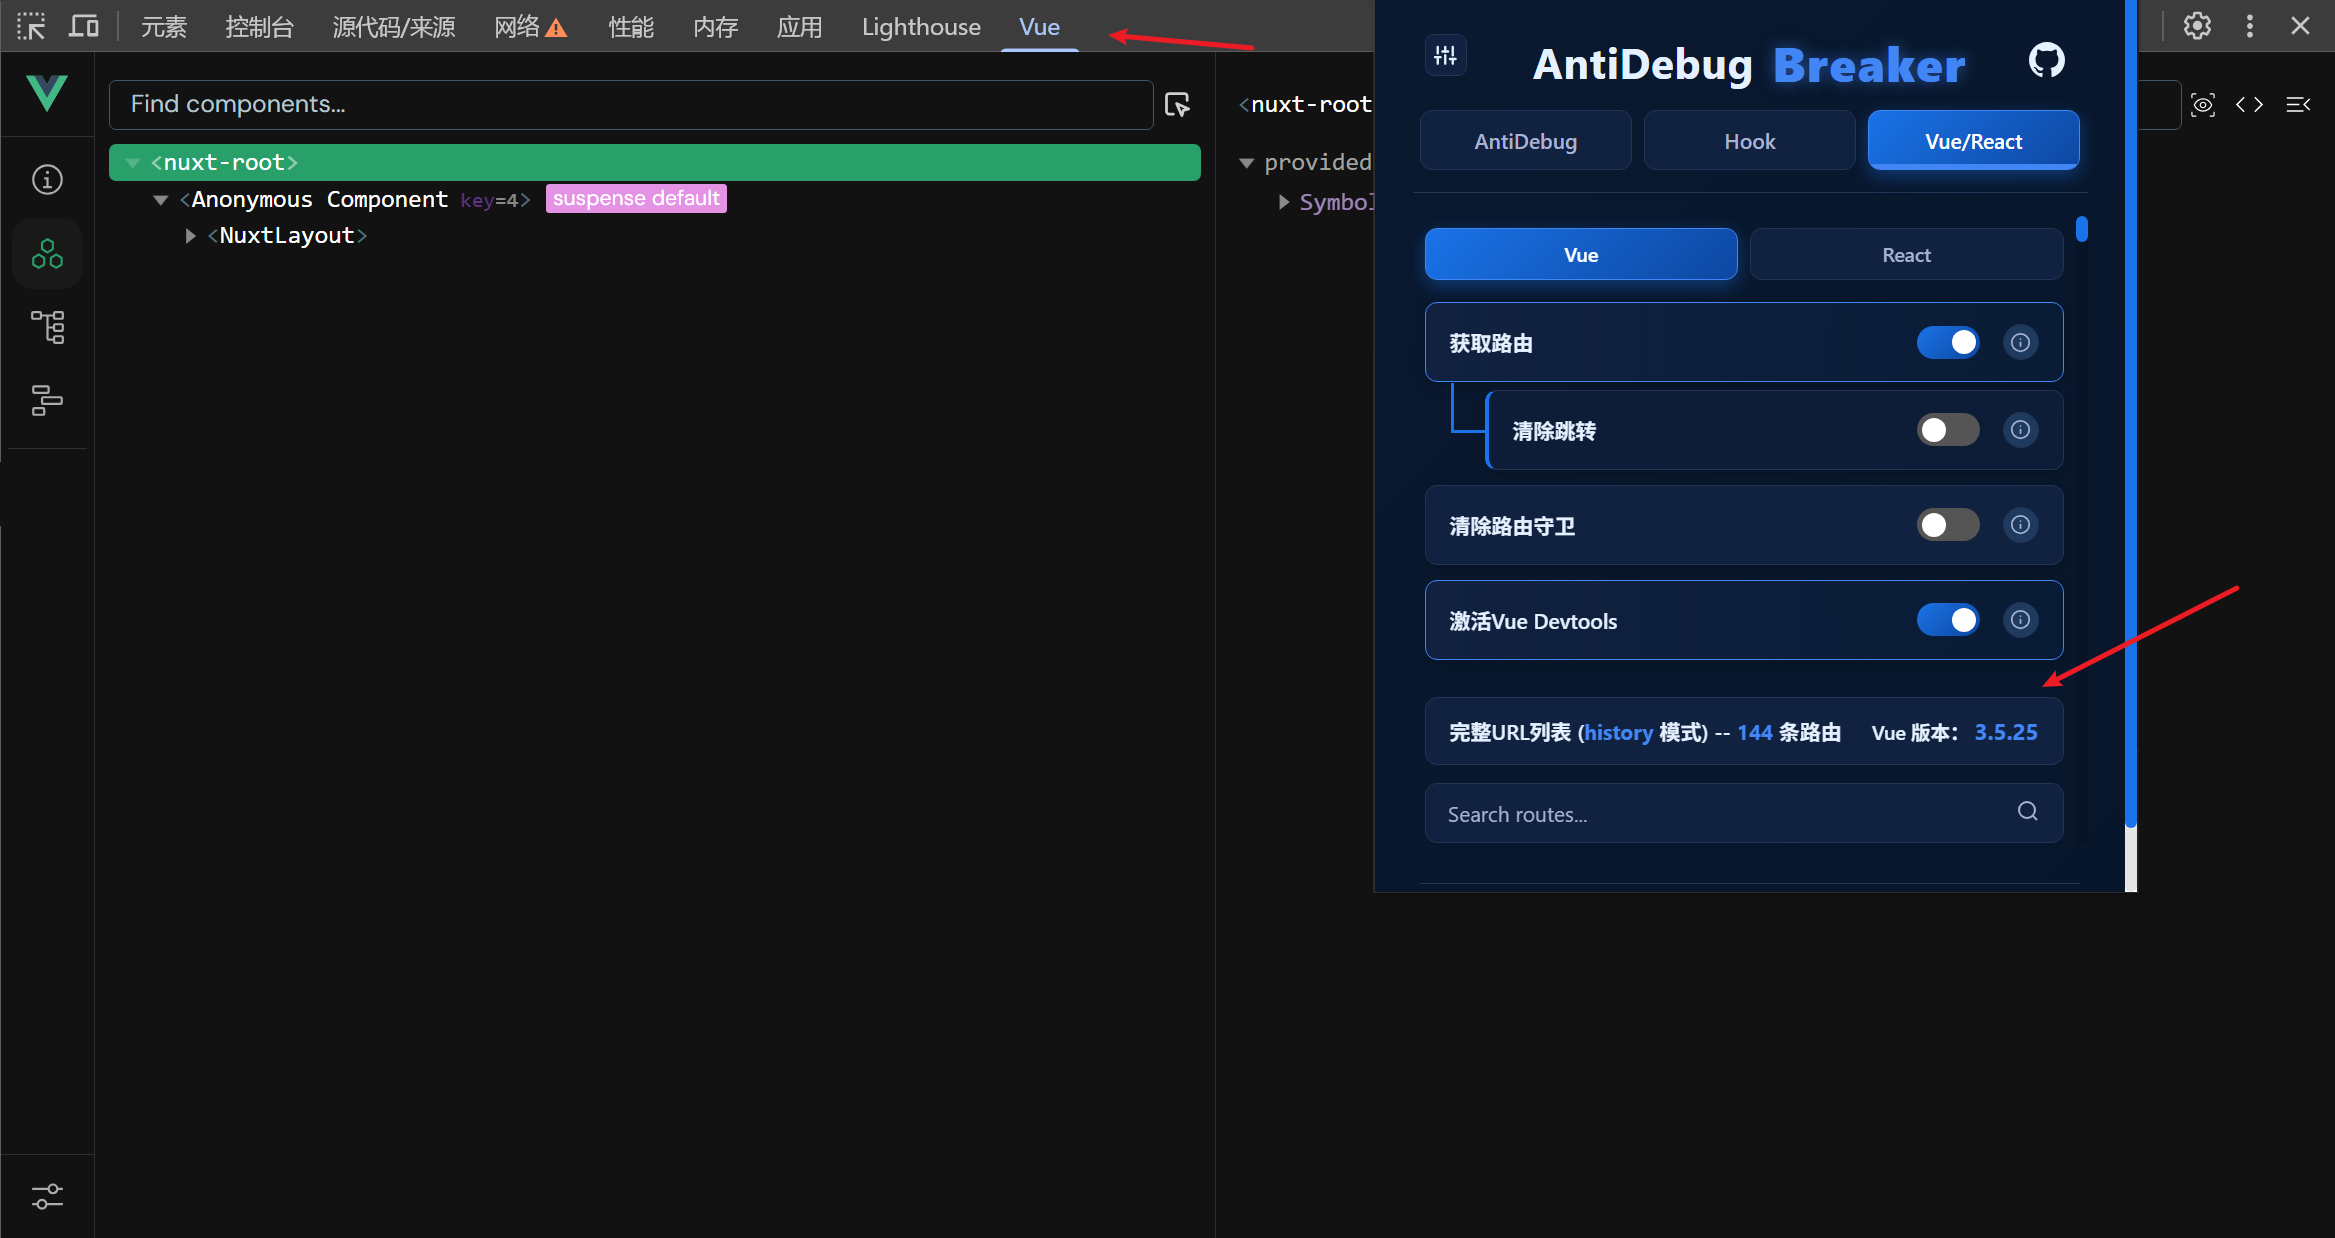The height and width of the screenshot is (1238, 2335).
Task: Click the Search routes input field
Action: [x=1744, y=813]
